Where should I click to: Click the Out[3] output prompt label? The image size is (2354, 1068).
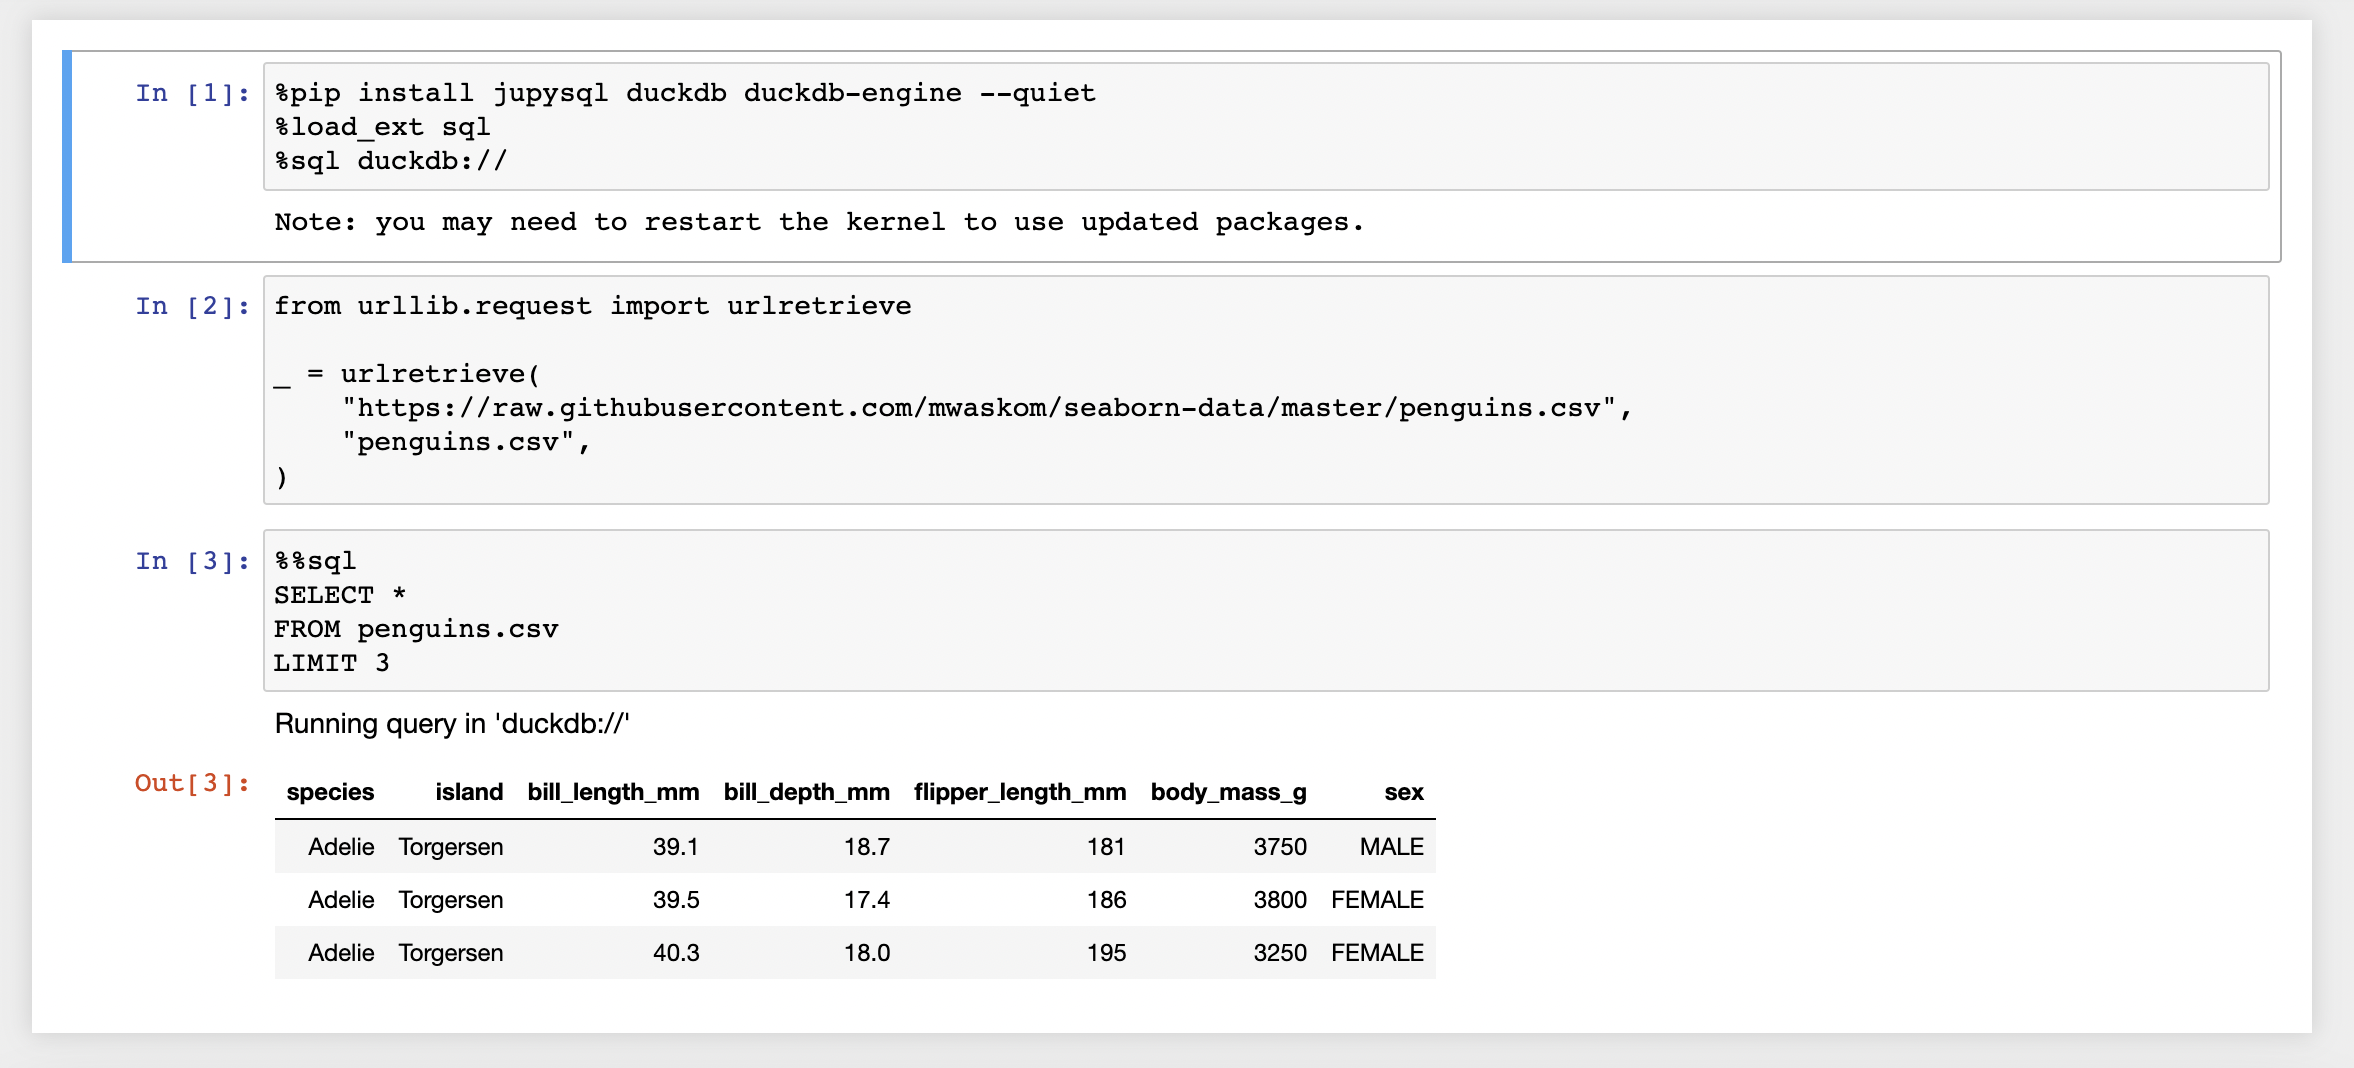(192, 784)
